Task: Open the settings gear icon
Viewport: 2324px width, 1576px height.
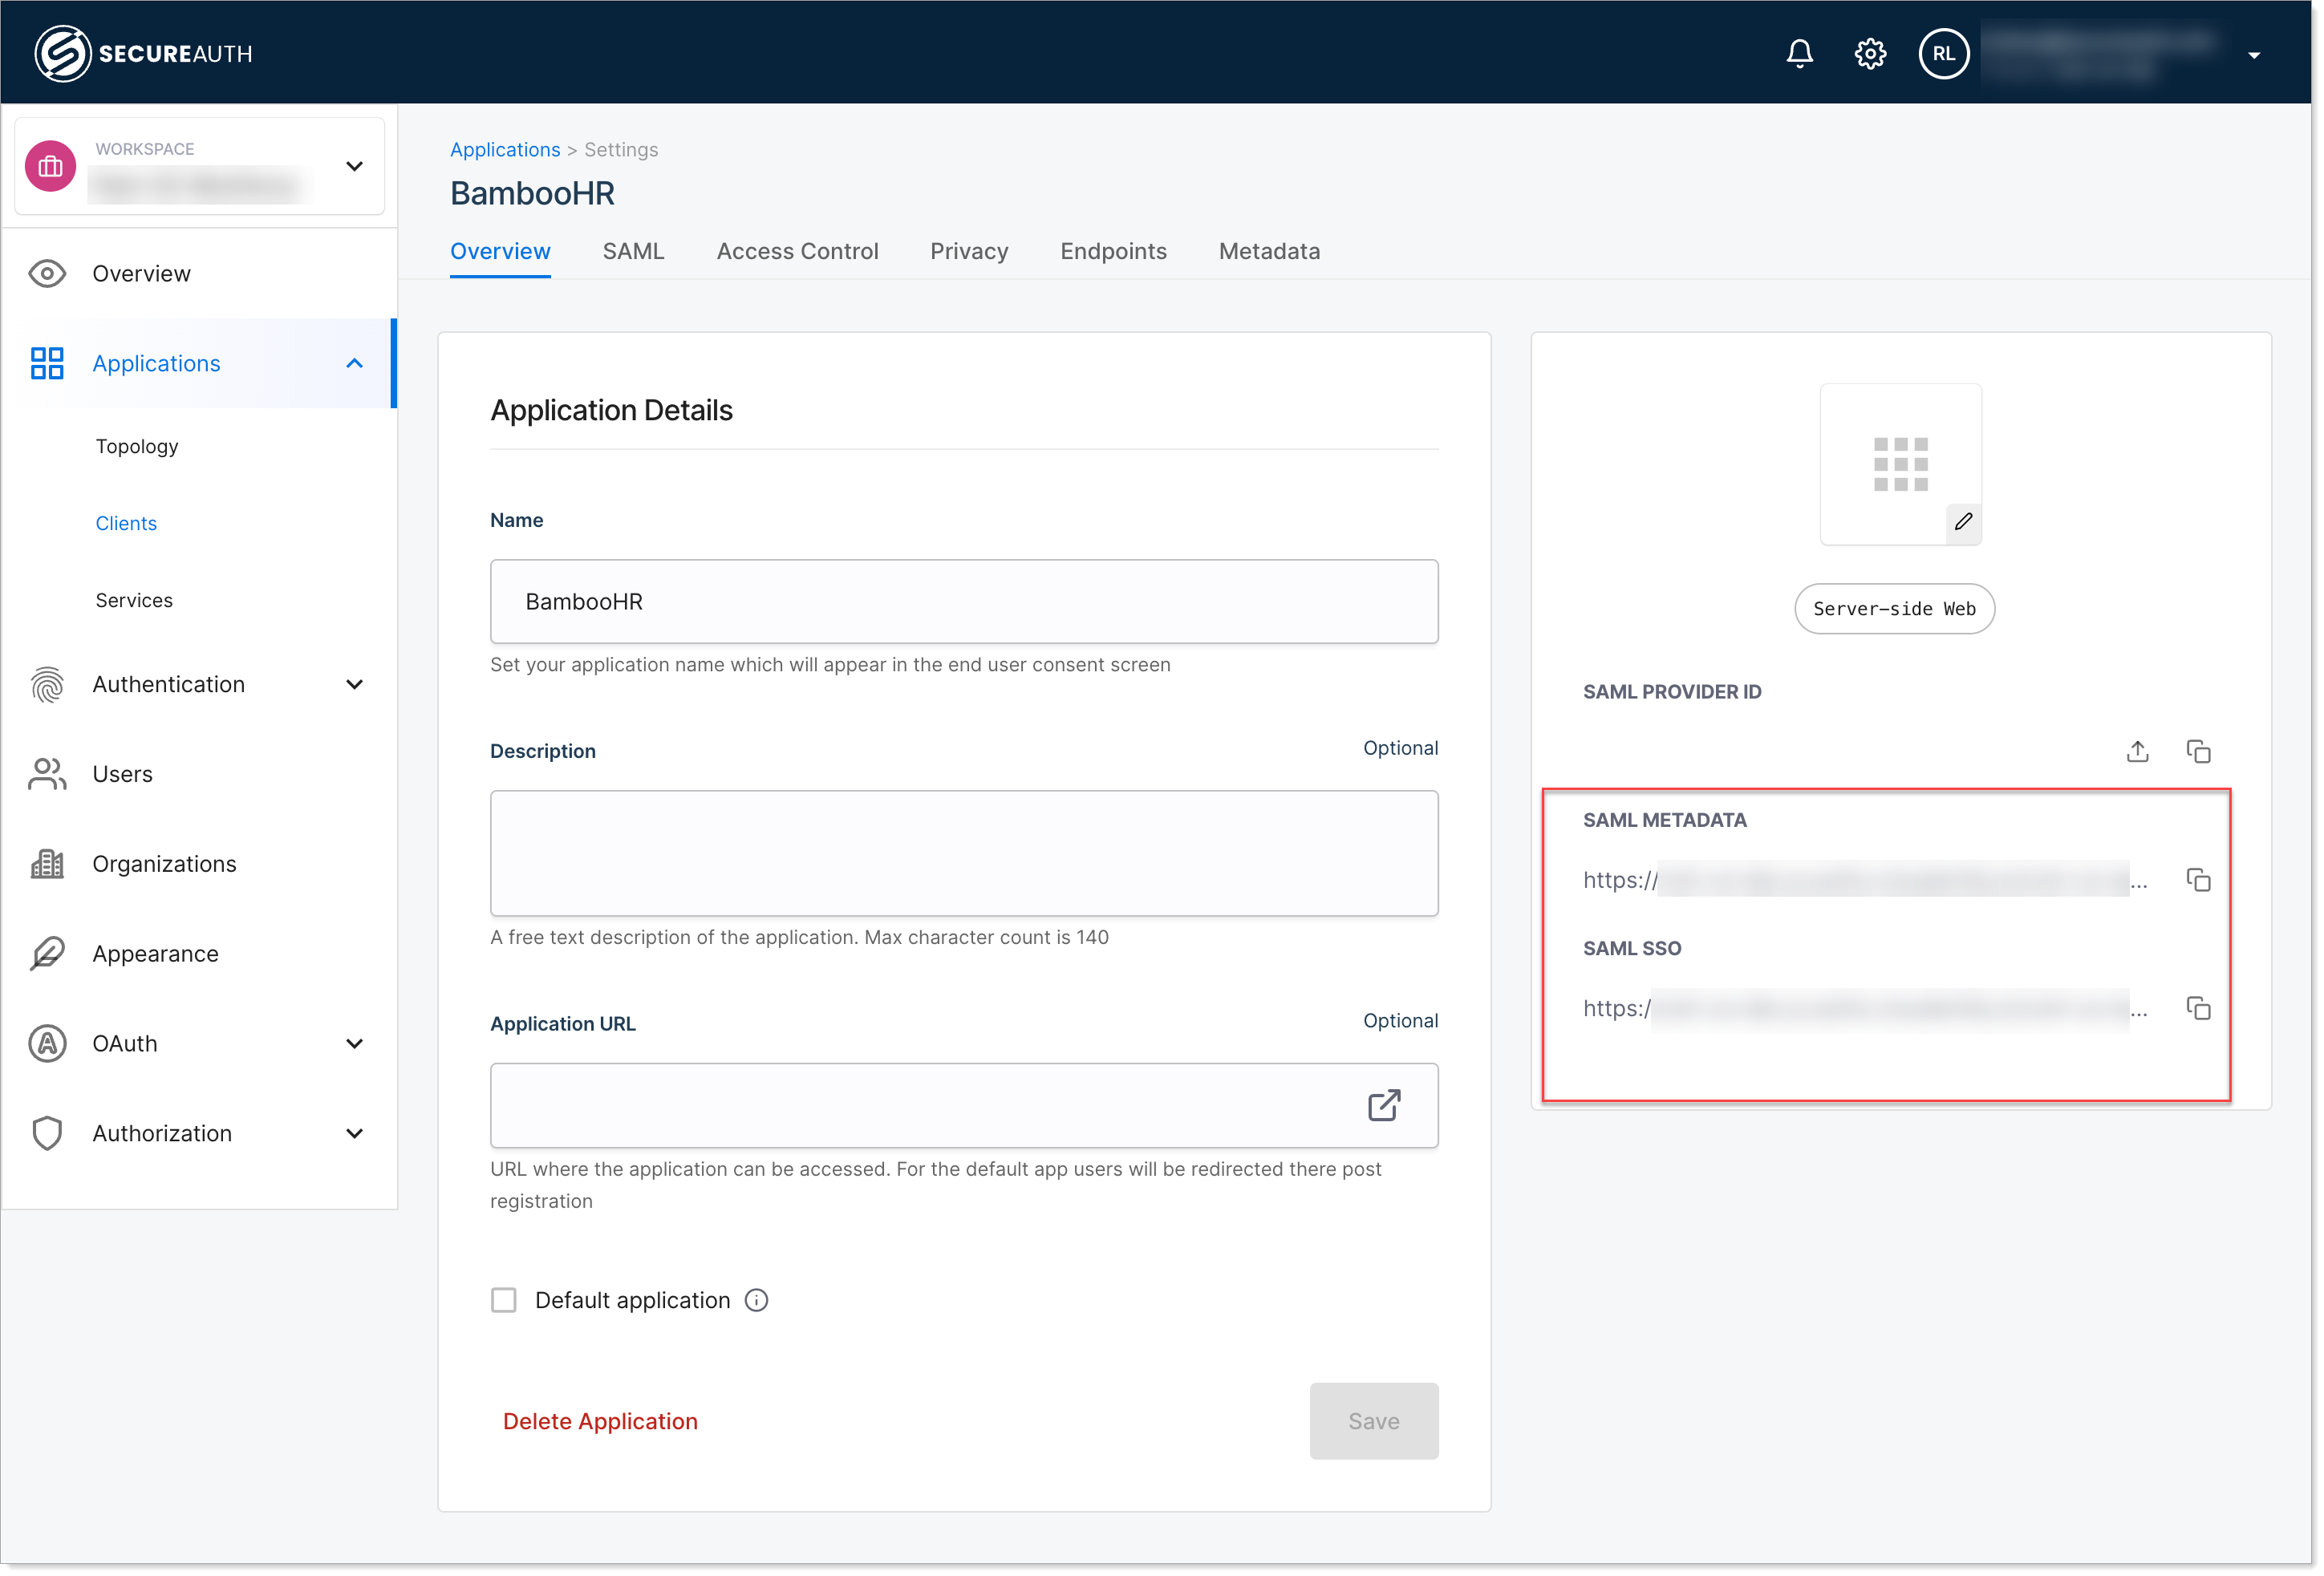Action: [1870, 53]
